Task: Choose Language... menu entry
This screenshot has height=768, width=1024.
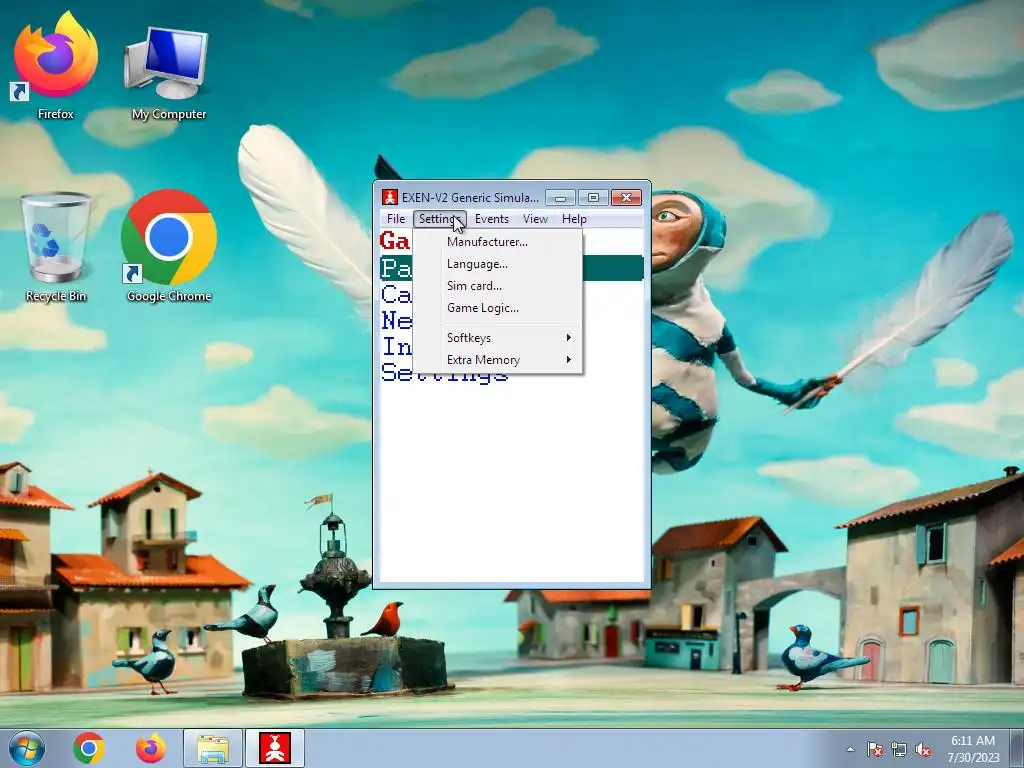Action: [x=498, y=264]
